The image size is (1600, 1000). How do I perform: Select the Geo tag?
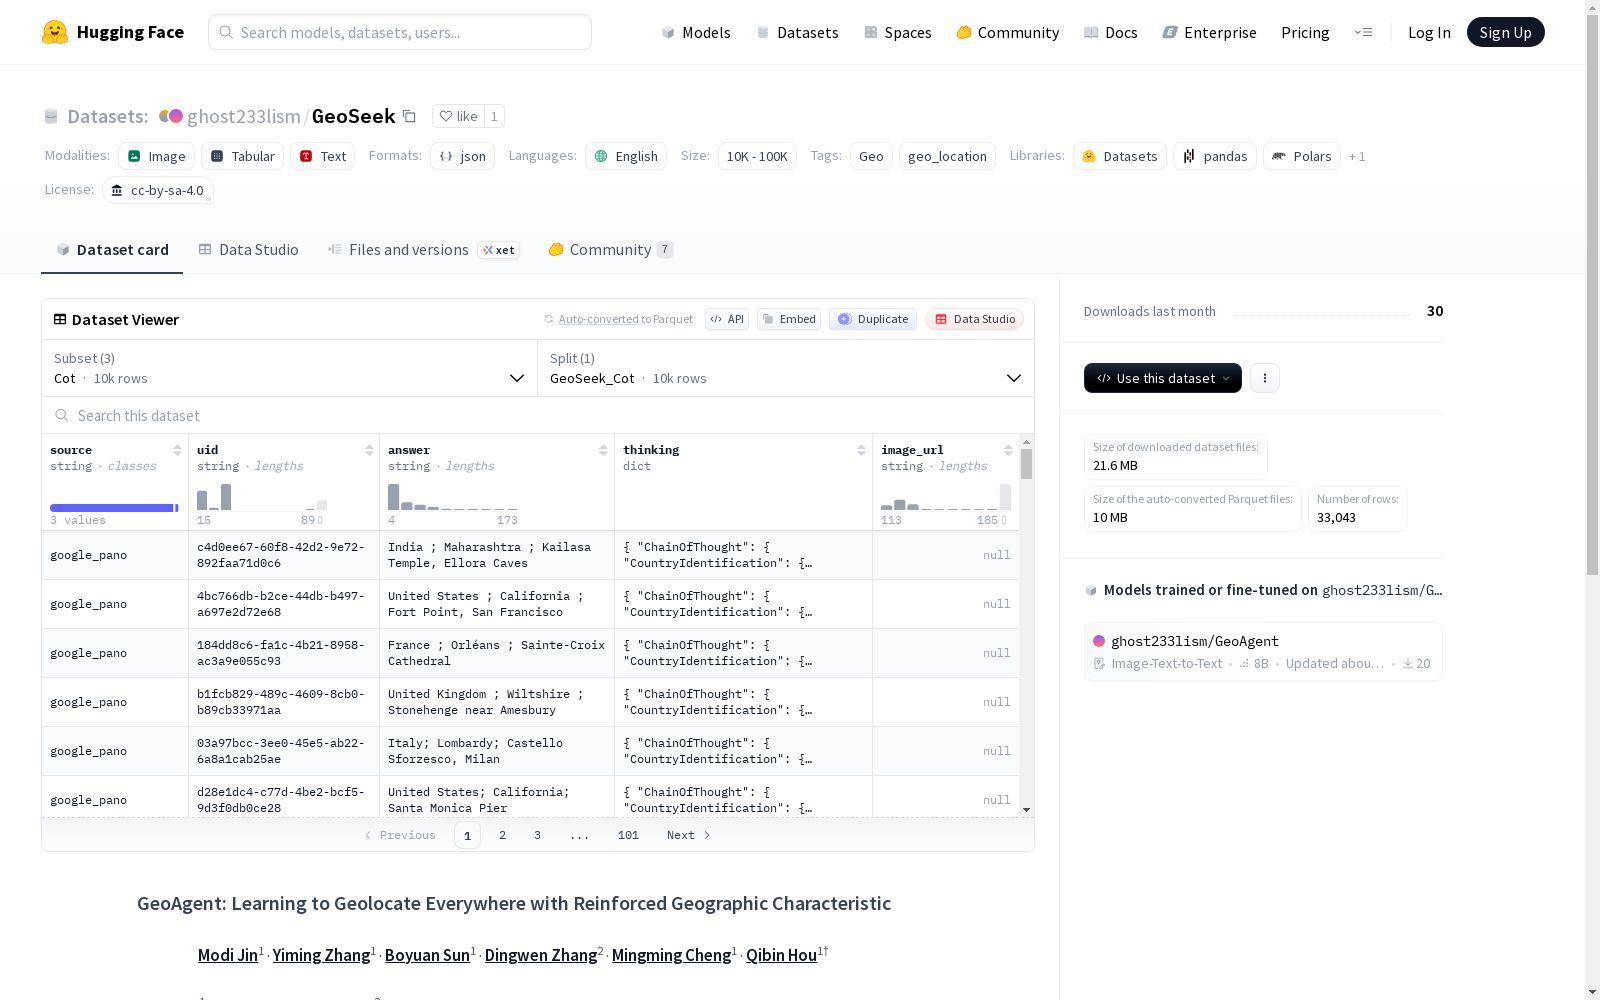coord(871,156)
